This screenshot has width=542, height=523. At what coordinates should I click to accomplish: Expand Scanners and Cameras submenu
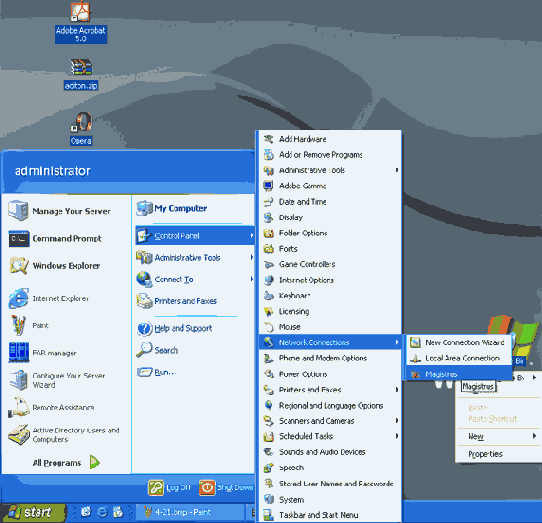(x=397, y=421)
